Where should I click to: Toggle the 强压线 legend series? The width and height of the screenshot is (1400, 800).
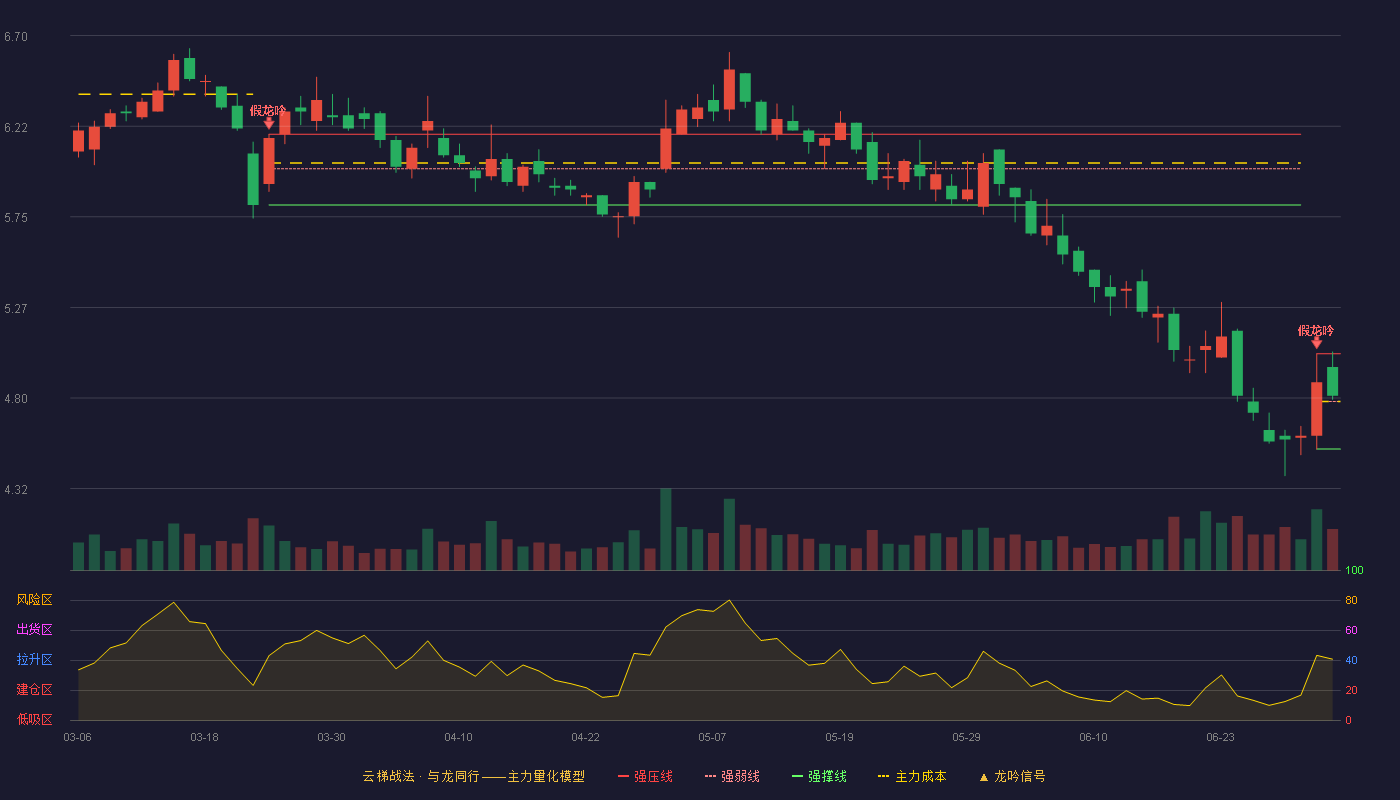[645, 776]
